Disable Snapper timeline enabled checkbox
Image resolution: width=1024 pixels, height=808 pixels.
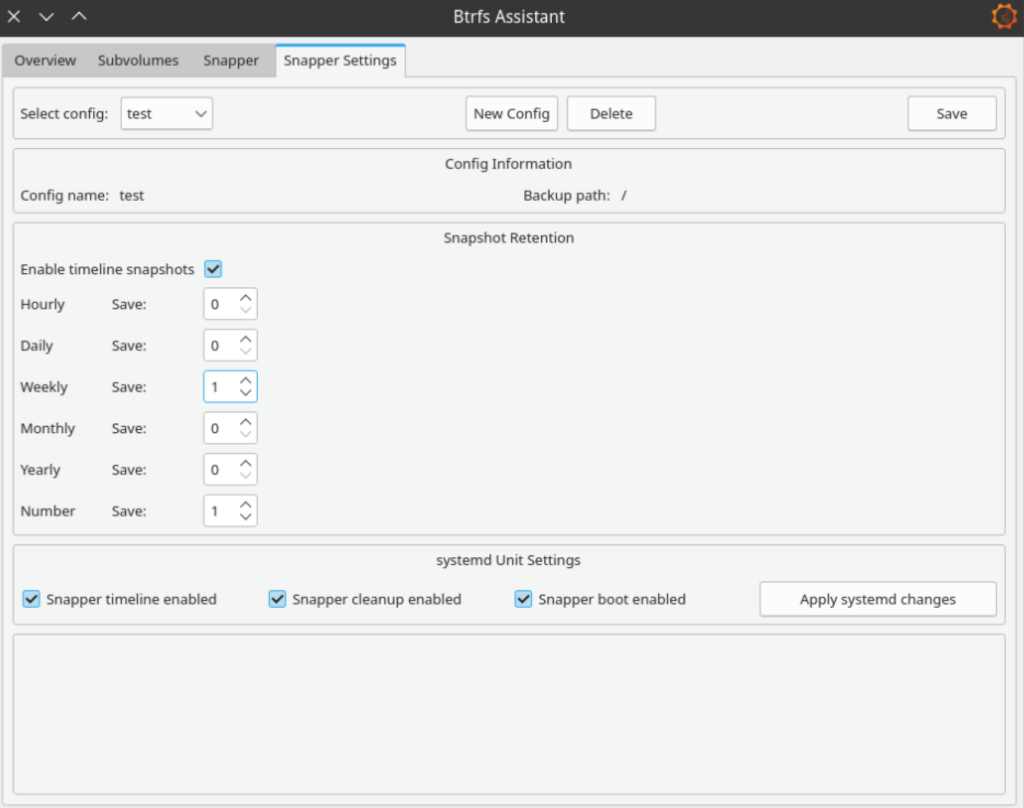31,599
